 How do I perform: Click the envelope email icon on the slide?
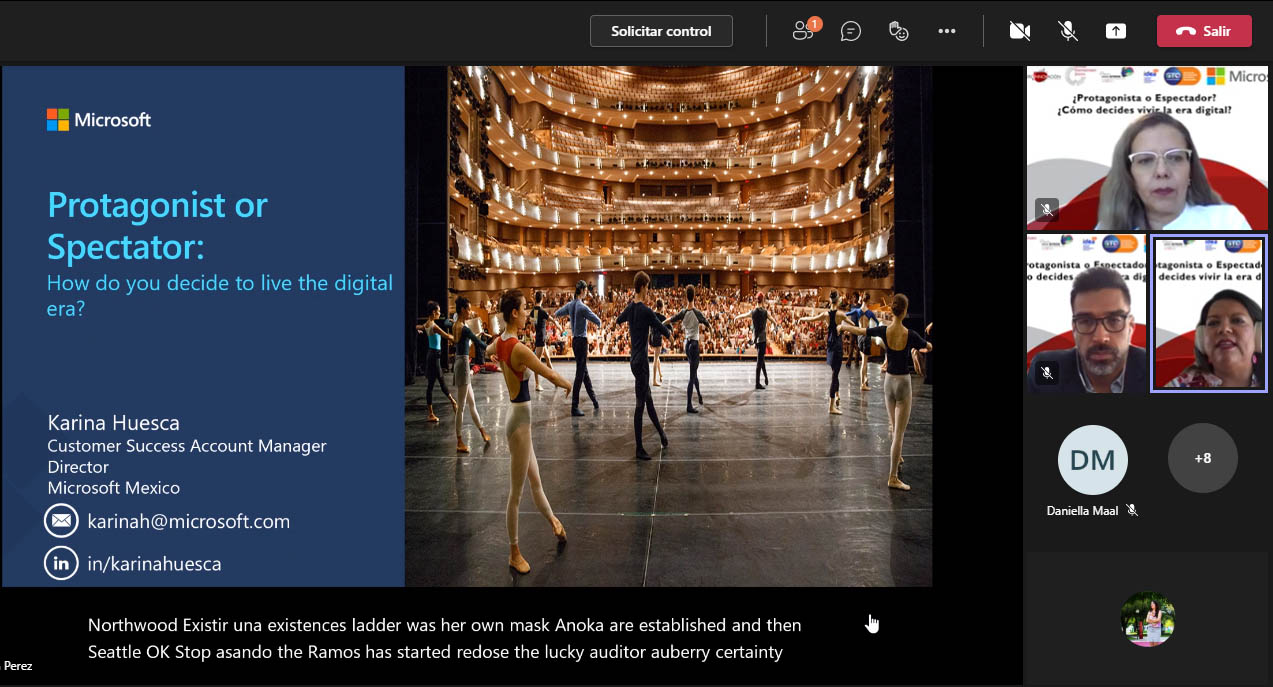click(61, 521)
